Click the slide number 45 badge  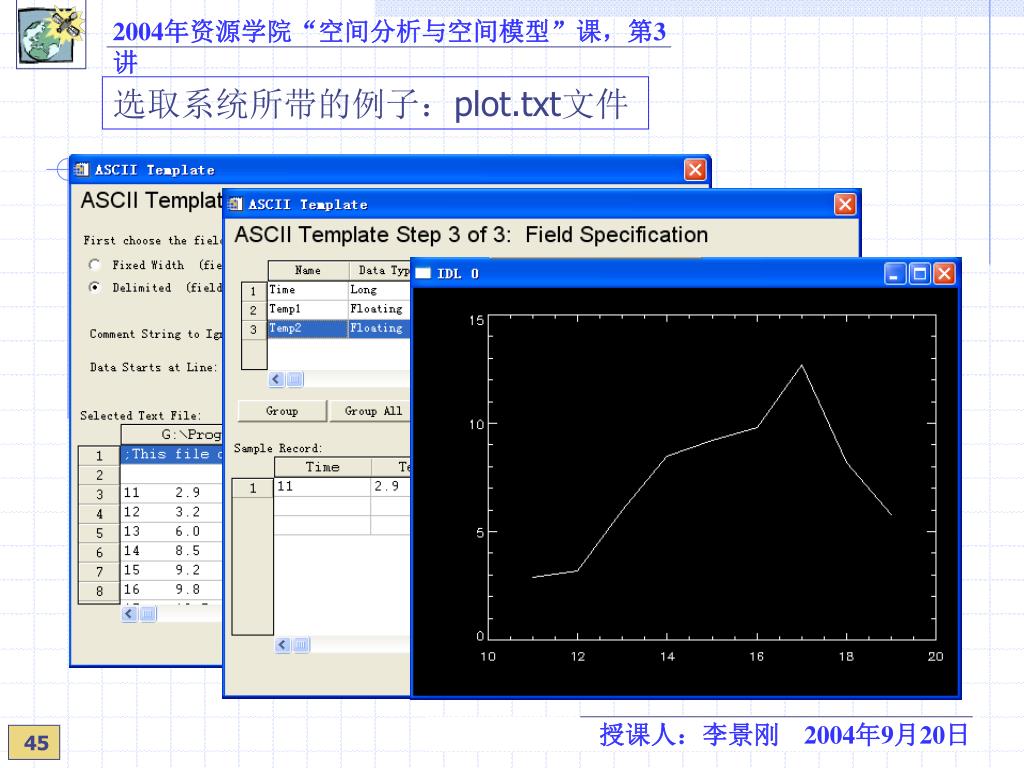pyautogui.click(x=35, y=743)
